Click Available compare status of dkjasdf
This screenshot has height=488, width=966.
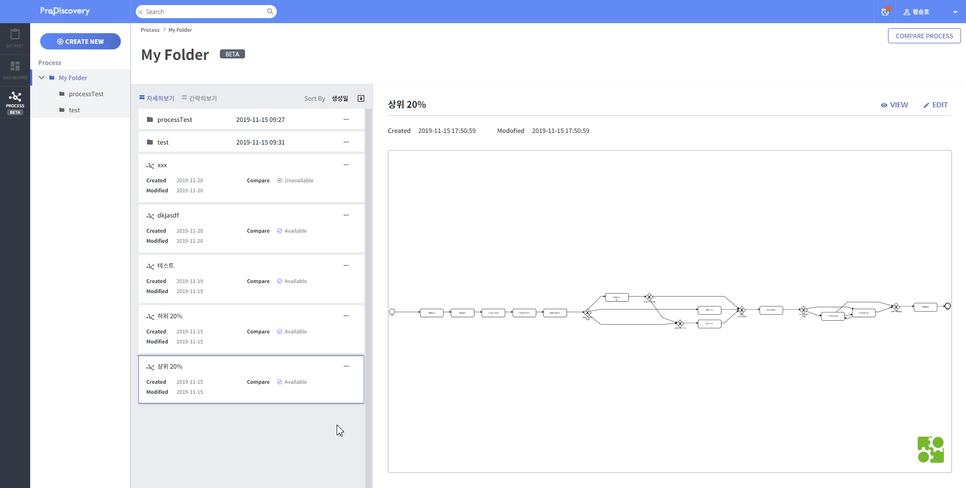point(292,231)
